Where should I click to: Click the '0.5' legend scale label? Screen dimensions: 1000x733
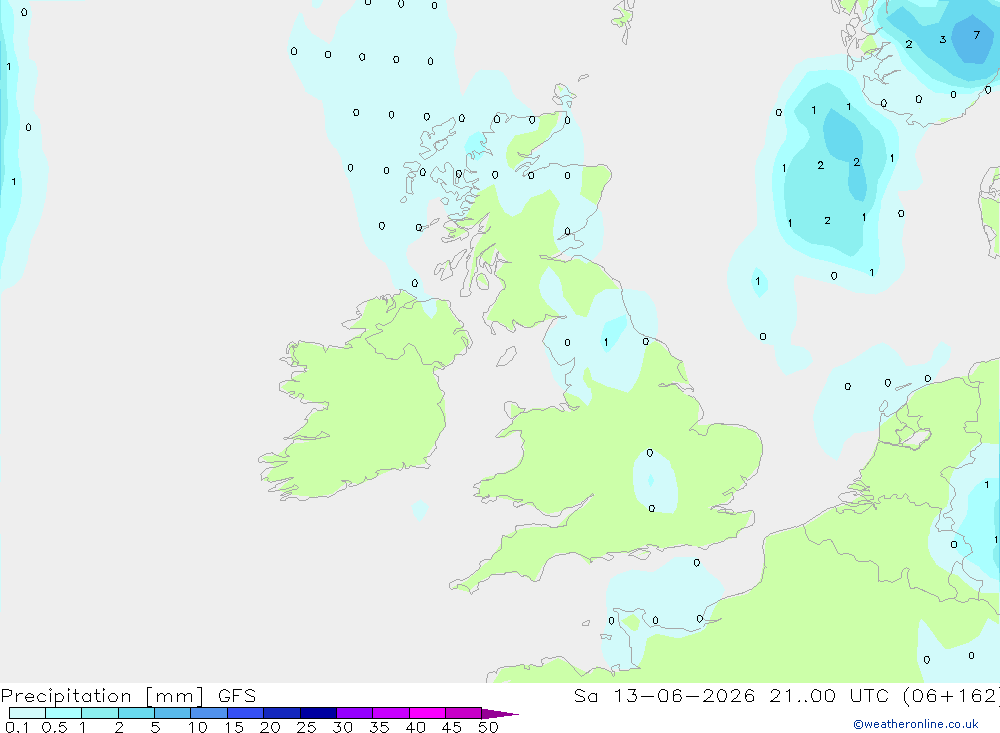point(54,727)
